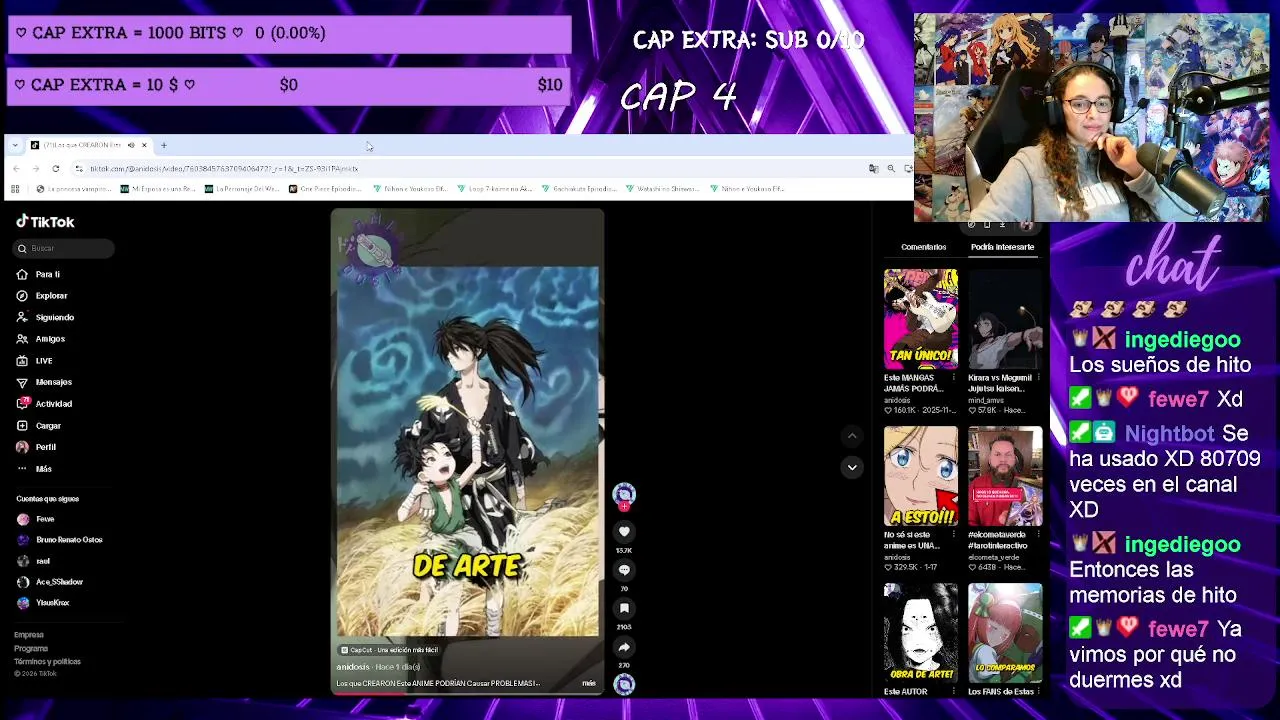Image resolution: width=1280 pixels, height=720 pixels.
Task: Switch to the Comentarios tab
Action: 923,247
